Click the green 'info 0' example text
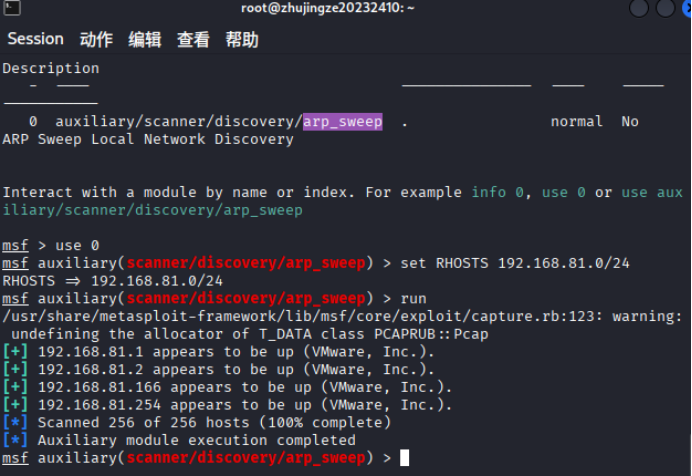This screenshot has height=476, width=692. pos(497,192)
